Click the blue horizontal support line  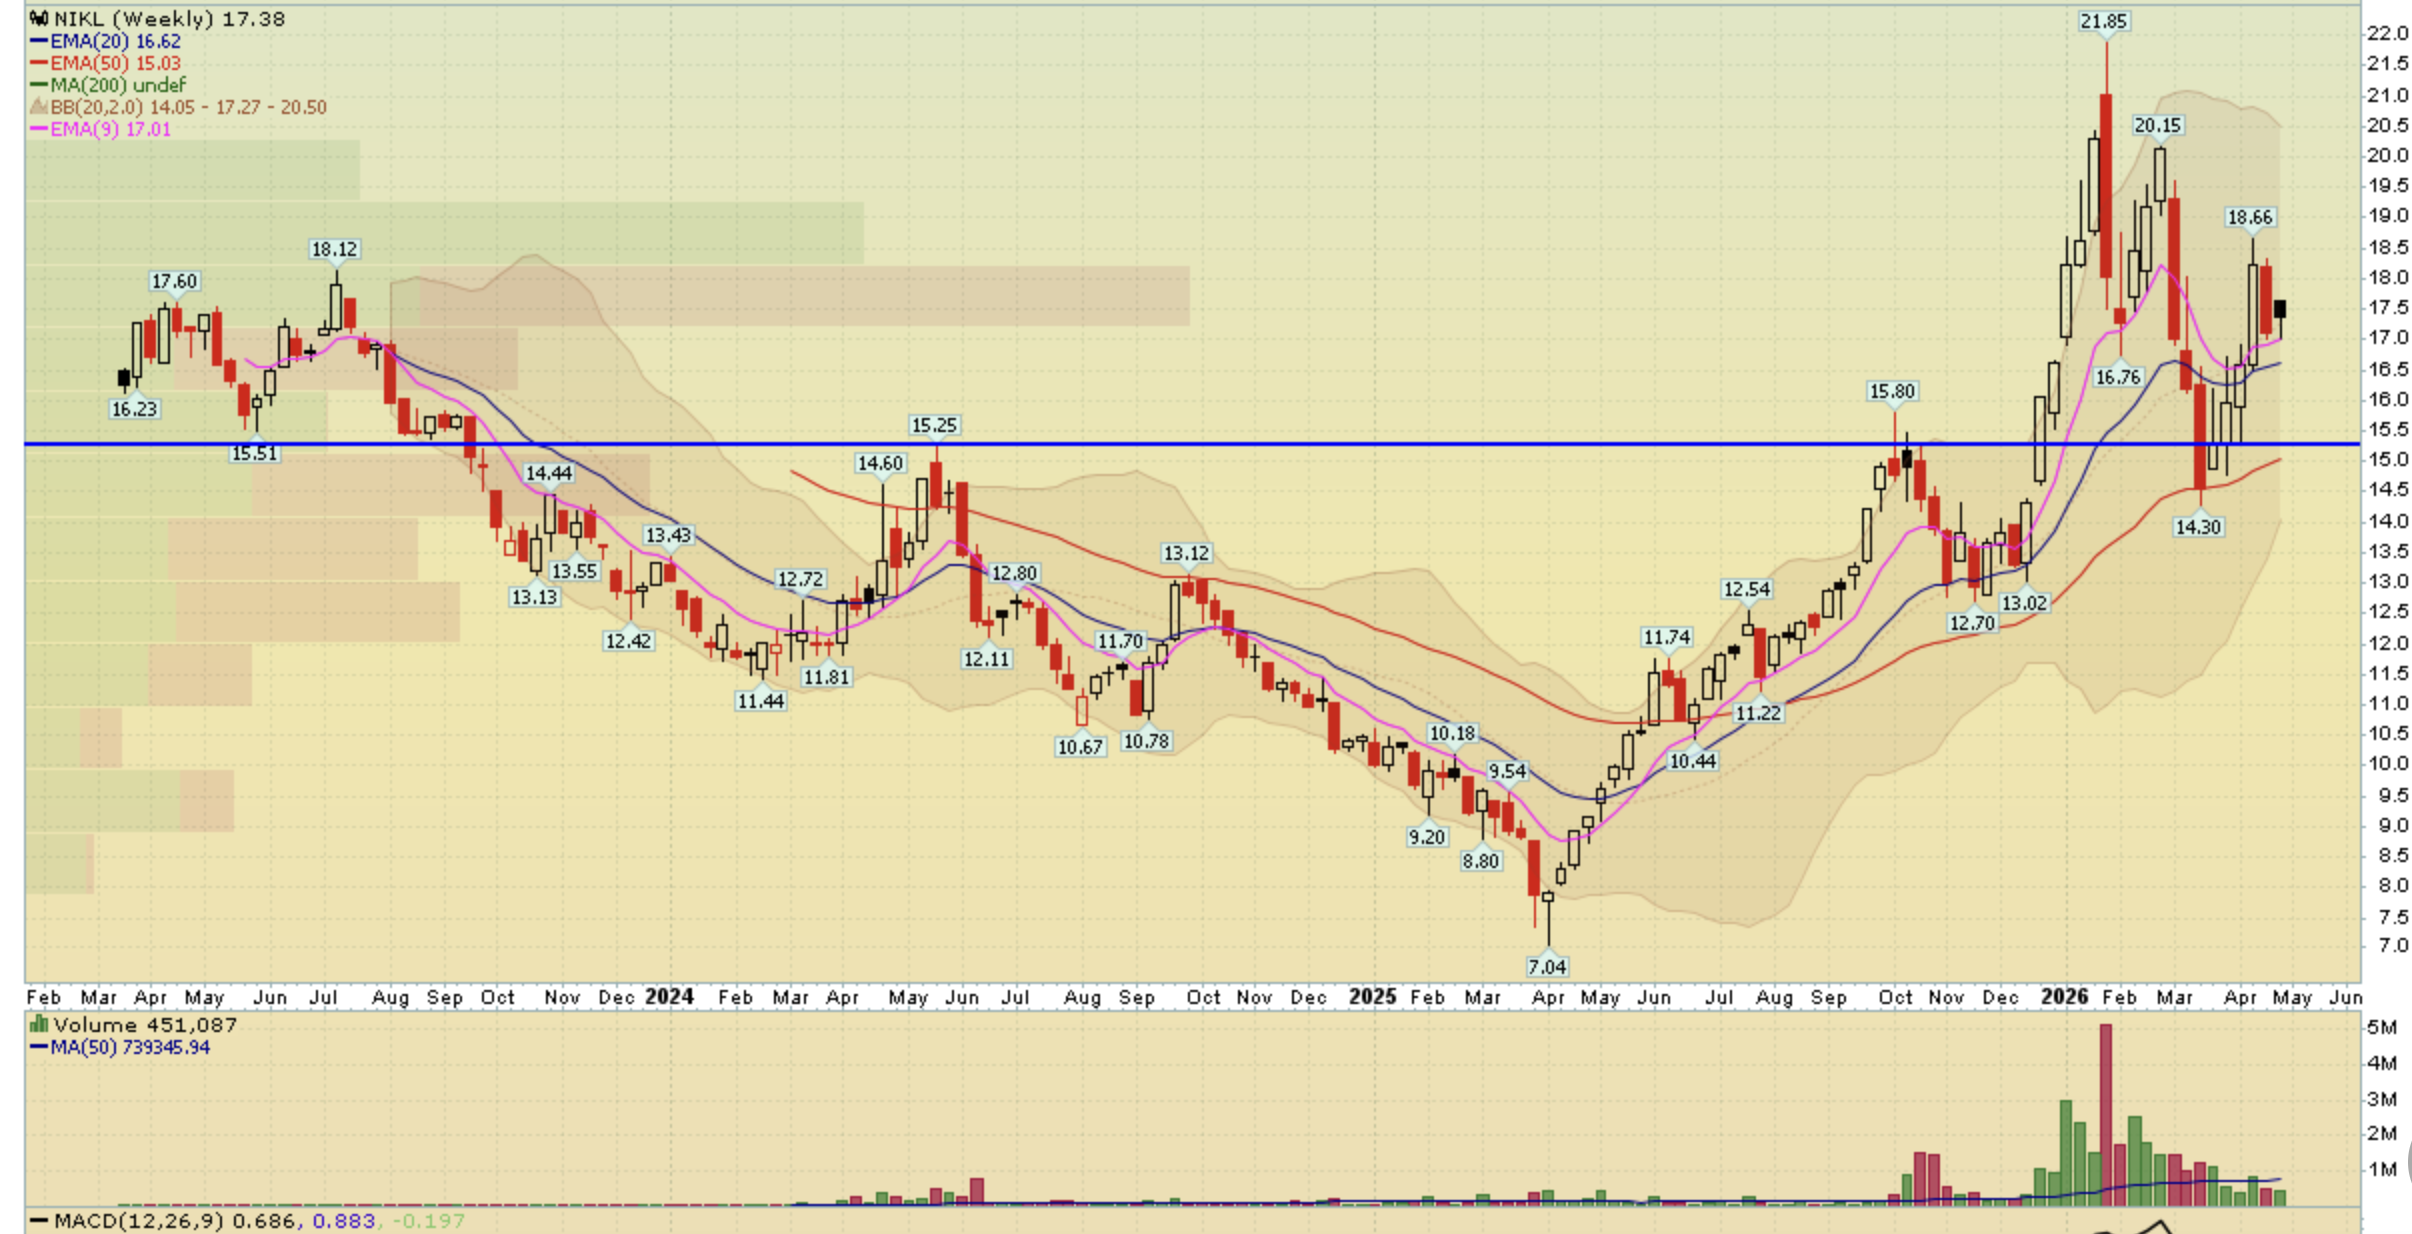point(1192,443)
